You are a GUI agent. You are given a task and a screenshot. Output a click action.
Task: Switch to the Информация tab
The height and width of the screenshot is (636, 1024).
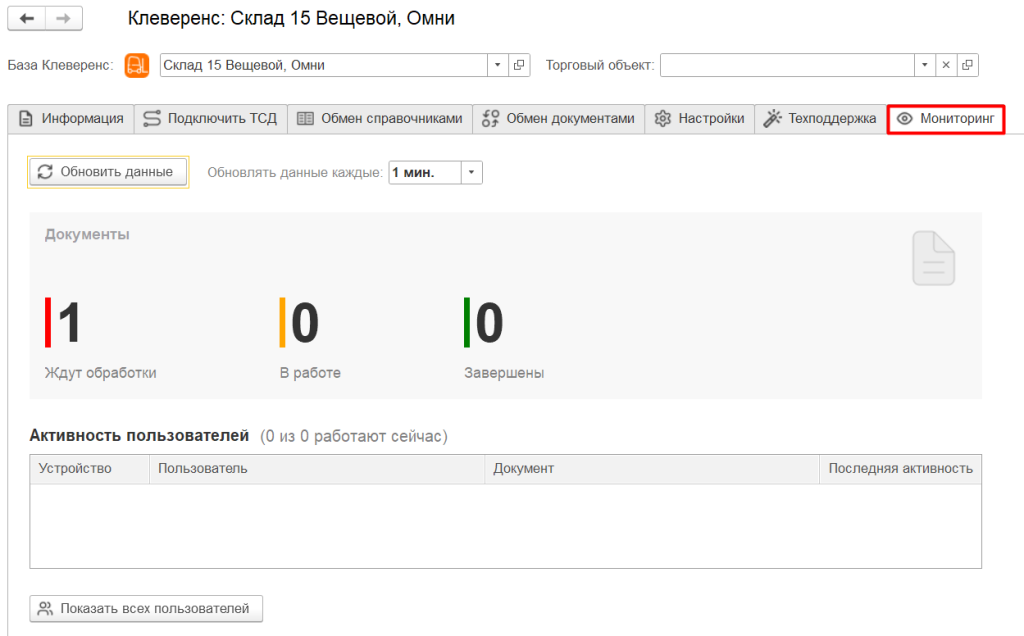pos(71,118)
